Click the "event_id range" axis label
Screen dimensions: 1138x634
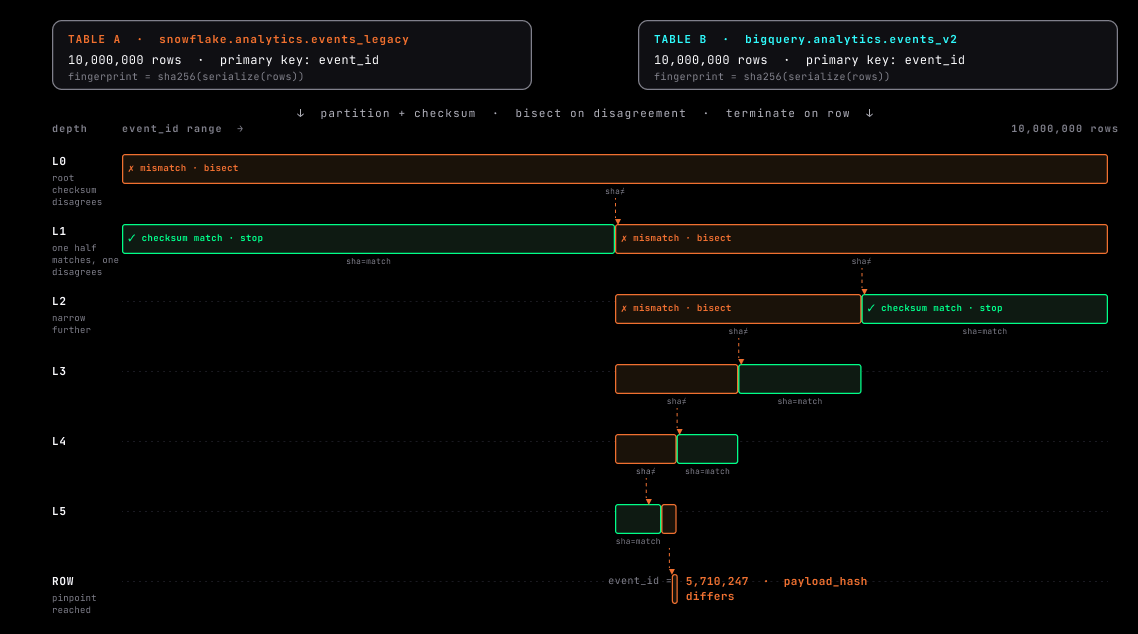(172, 128)
